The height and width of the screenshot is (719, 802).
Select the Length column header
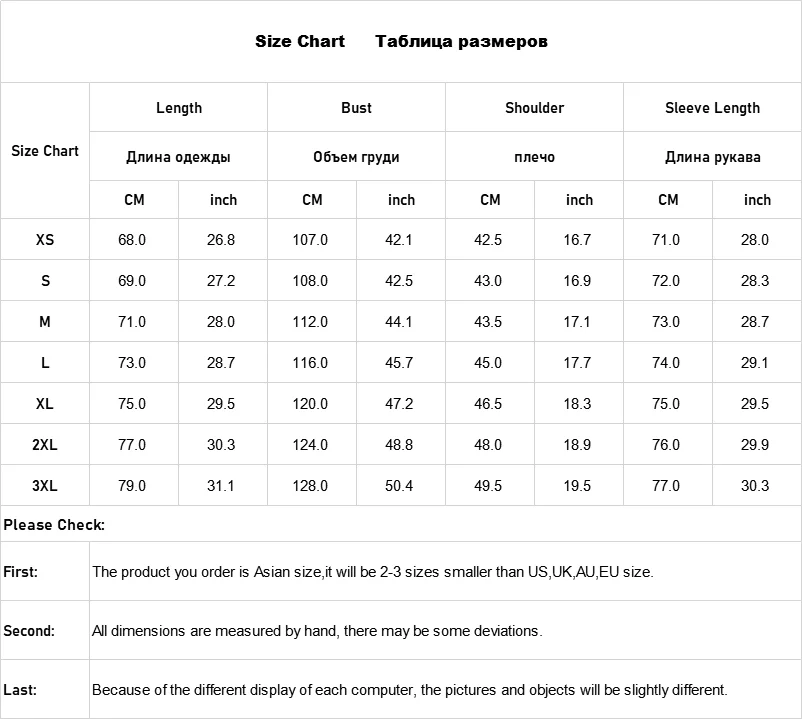point(179,108)
